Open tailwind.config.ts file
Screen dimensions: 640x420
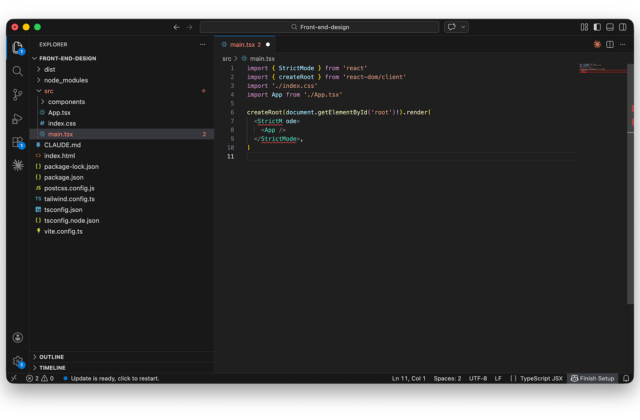click(122, 199)
